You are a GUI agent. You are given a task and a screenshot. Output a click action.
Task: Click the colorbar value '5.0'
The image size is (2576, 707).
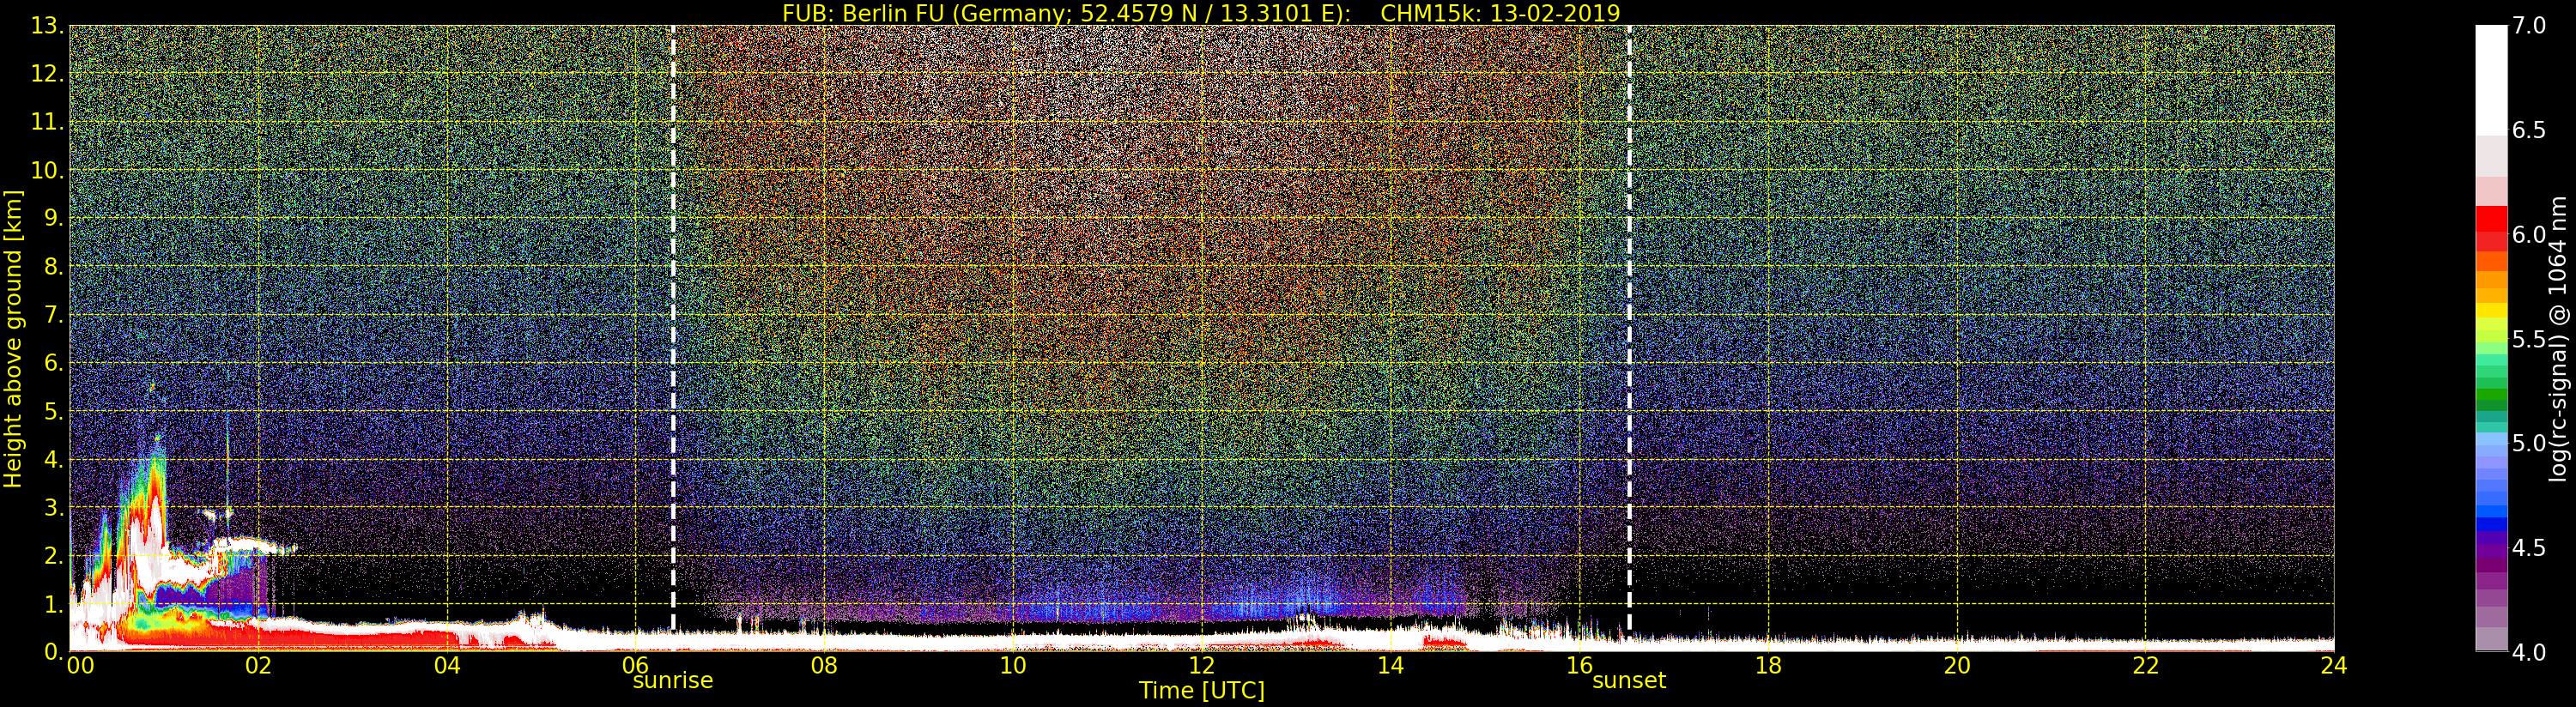2529,443
